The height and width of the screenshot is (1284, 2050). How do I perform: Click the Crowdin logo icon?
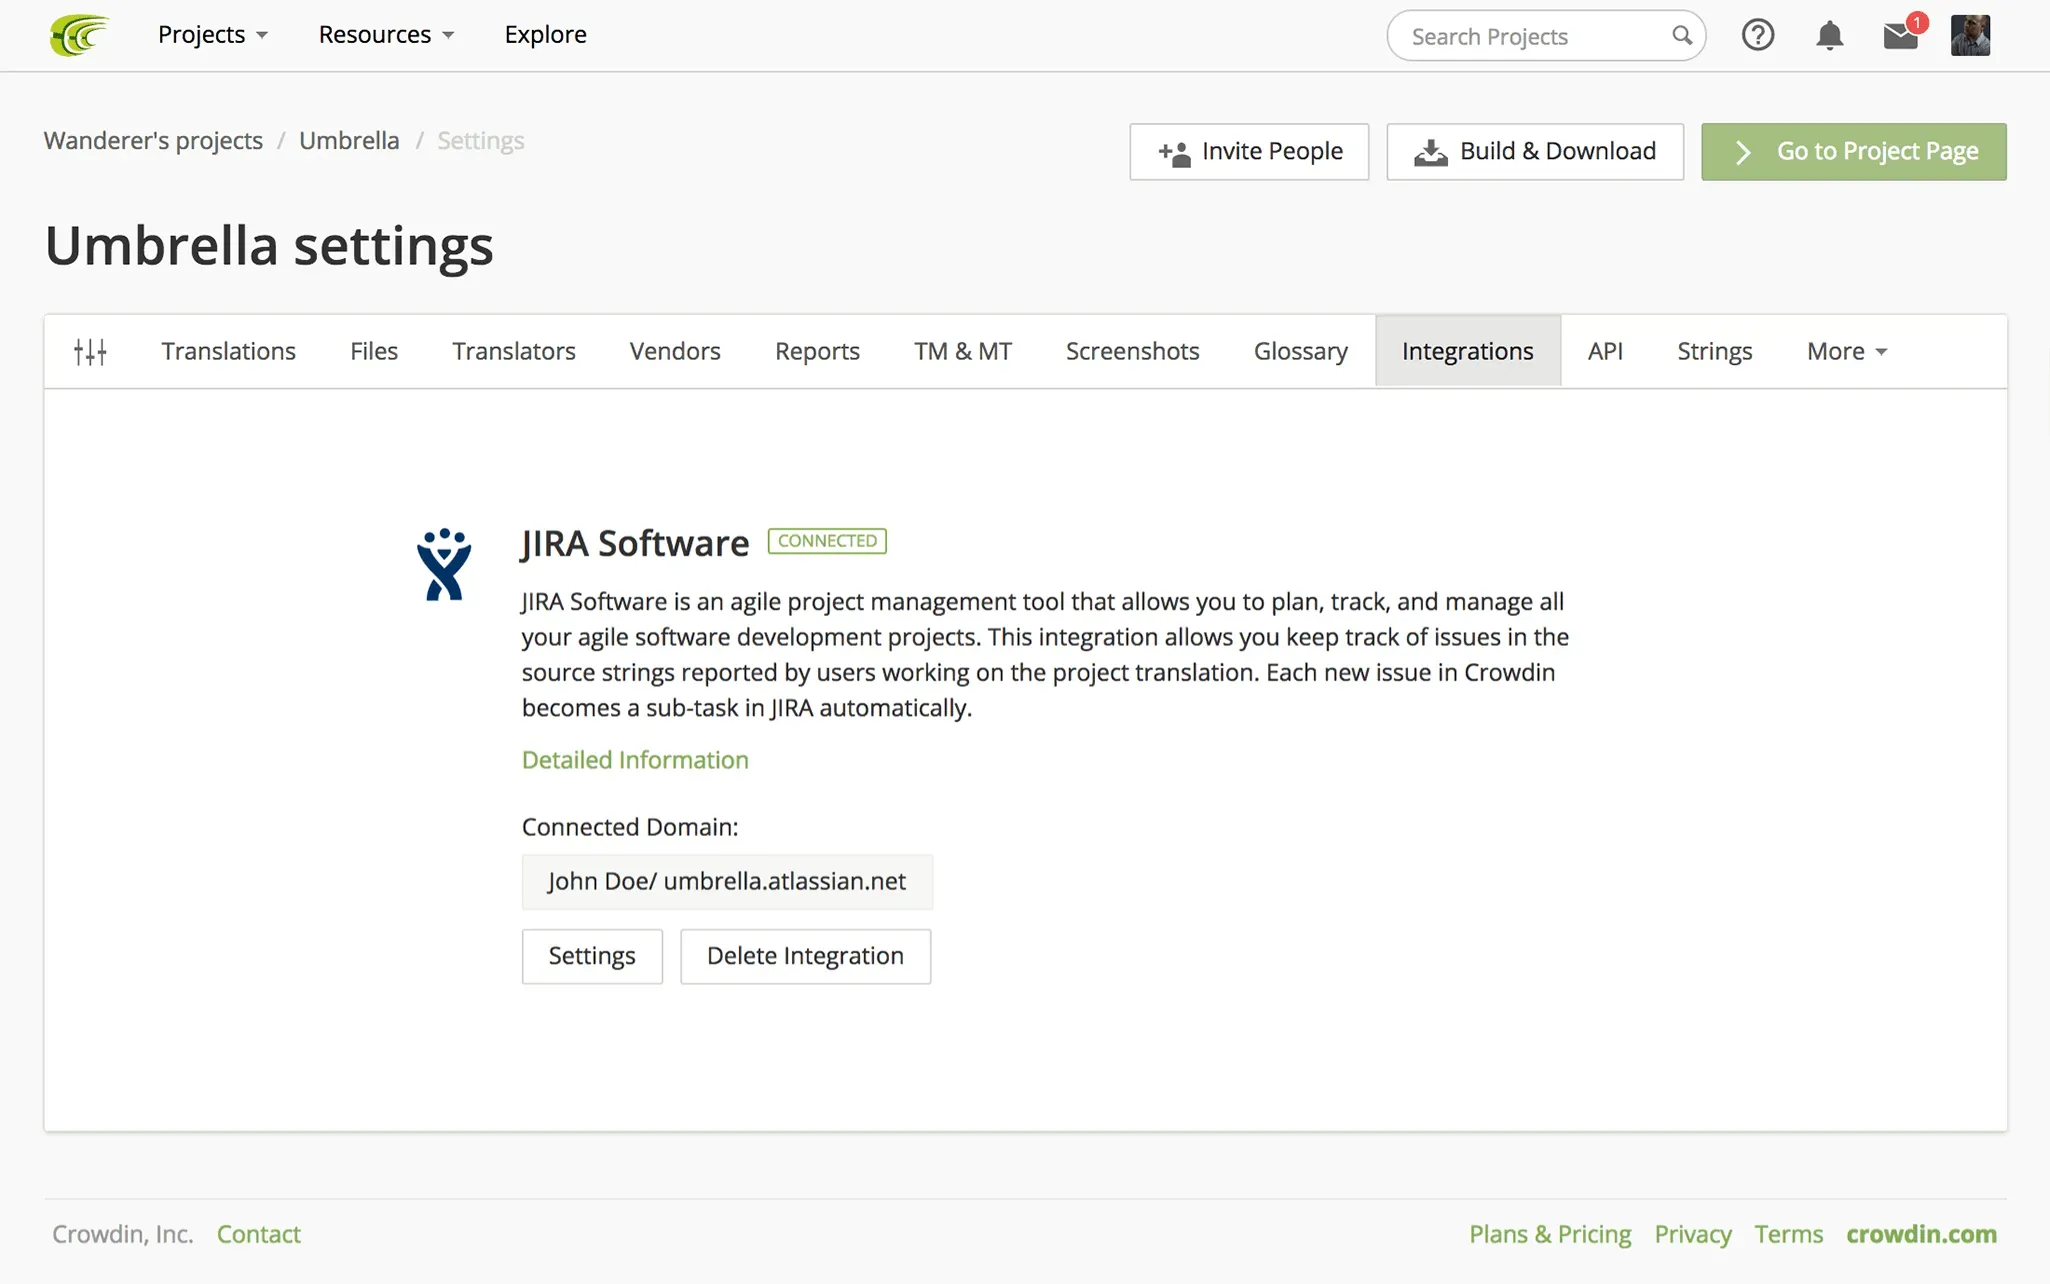pyautogui.click(x=79, y=35)
